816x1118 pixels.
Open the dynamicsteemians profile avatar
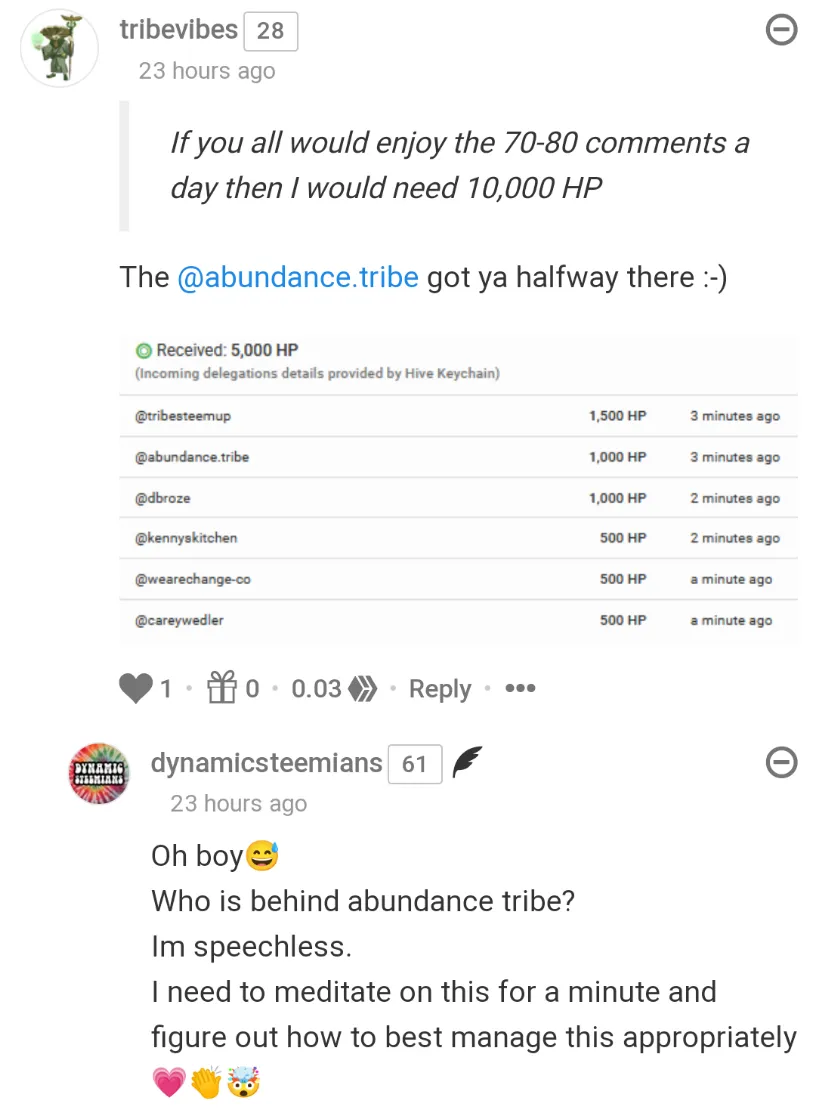pos(100,772)
